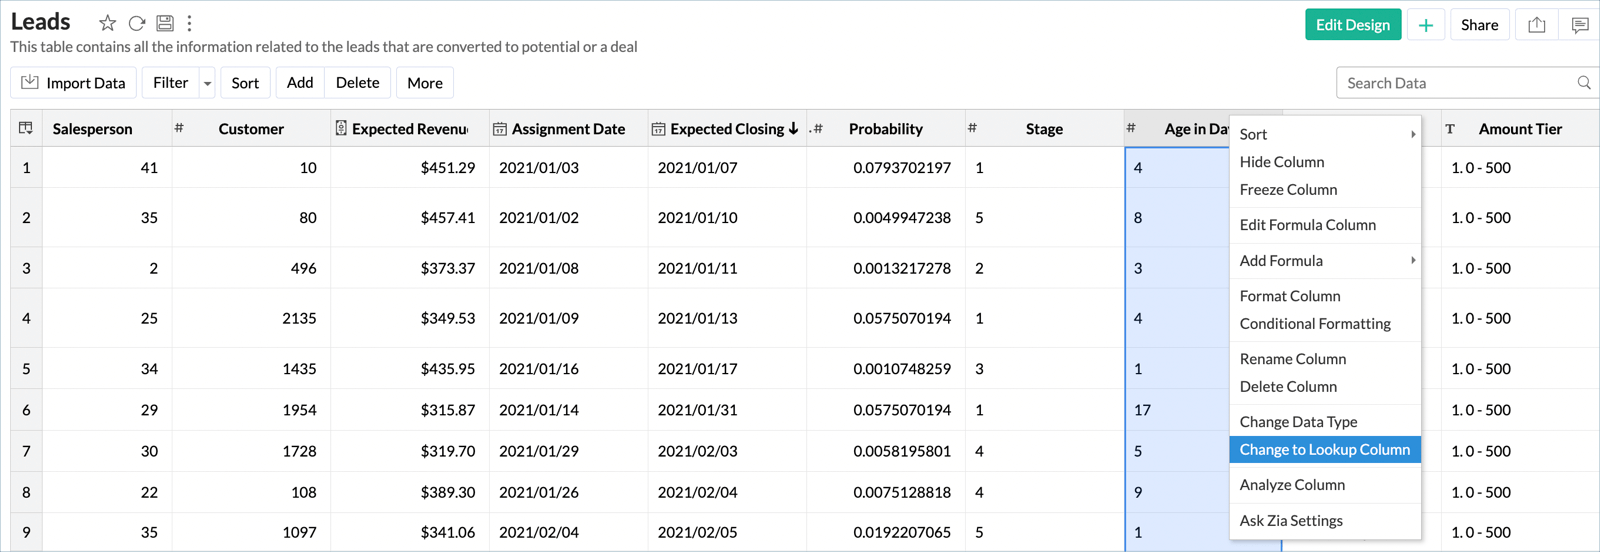Click the star favorite icon beside Leads

pos(107,23)
